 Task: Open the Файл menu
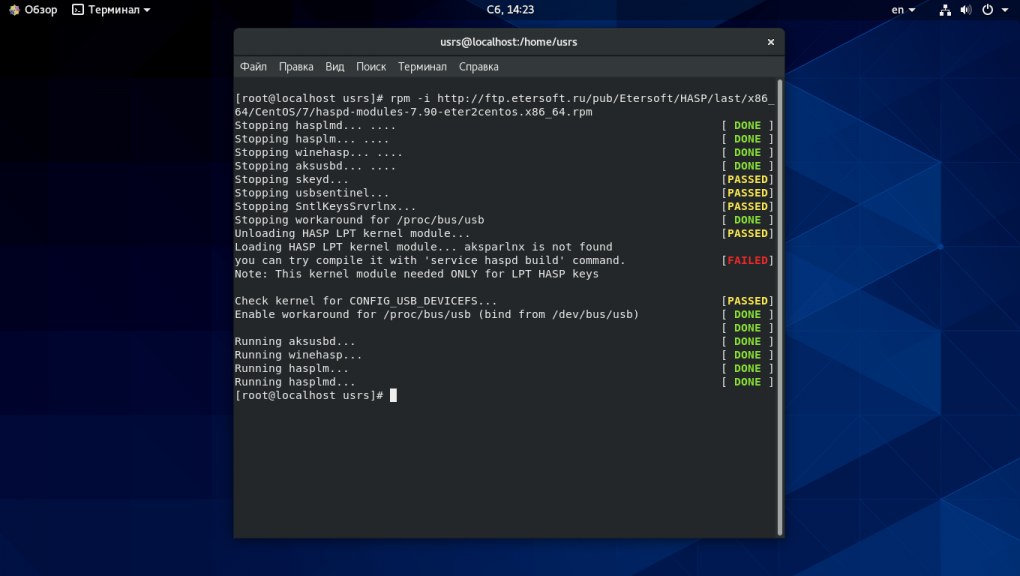tap(253, 67)
